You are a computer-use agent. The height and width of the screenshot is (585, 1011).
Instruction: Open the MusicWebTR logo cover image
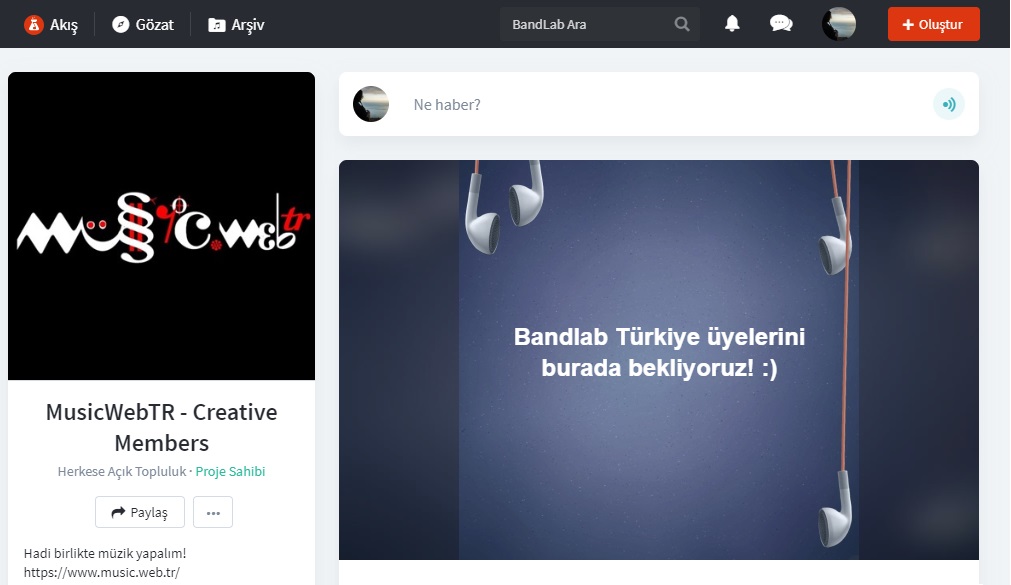click(x=161, y=226)
